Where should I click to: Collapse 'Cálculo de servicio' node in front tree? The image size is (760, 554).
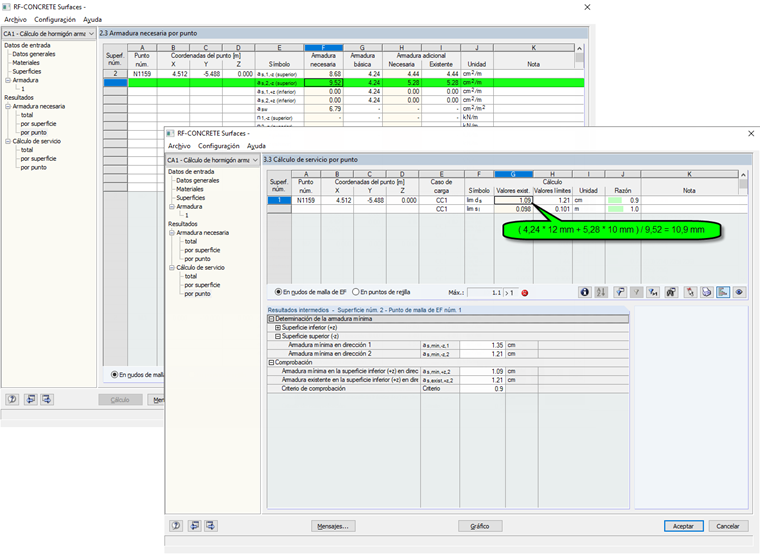pyautogui.click(x=172, y=268)
